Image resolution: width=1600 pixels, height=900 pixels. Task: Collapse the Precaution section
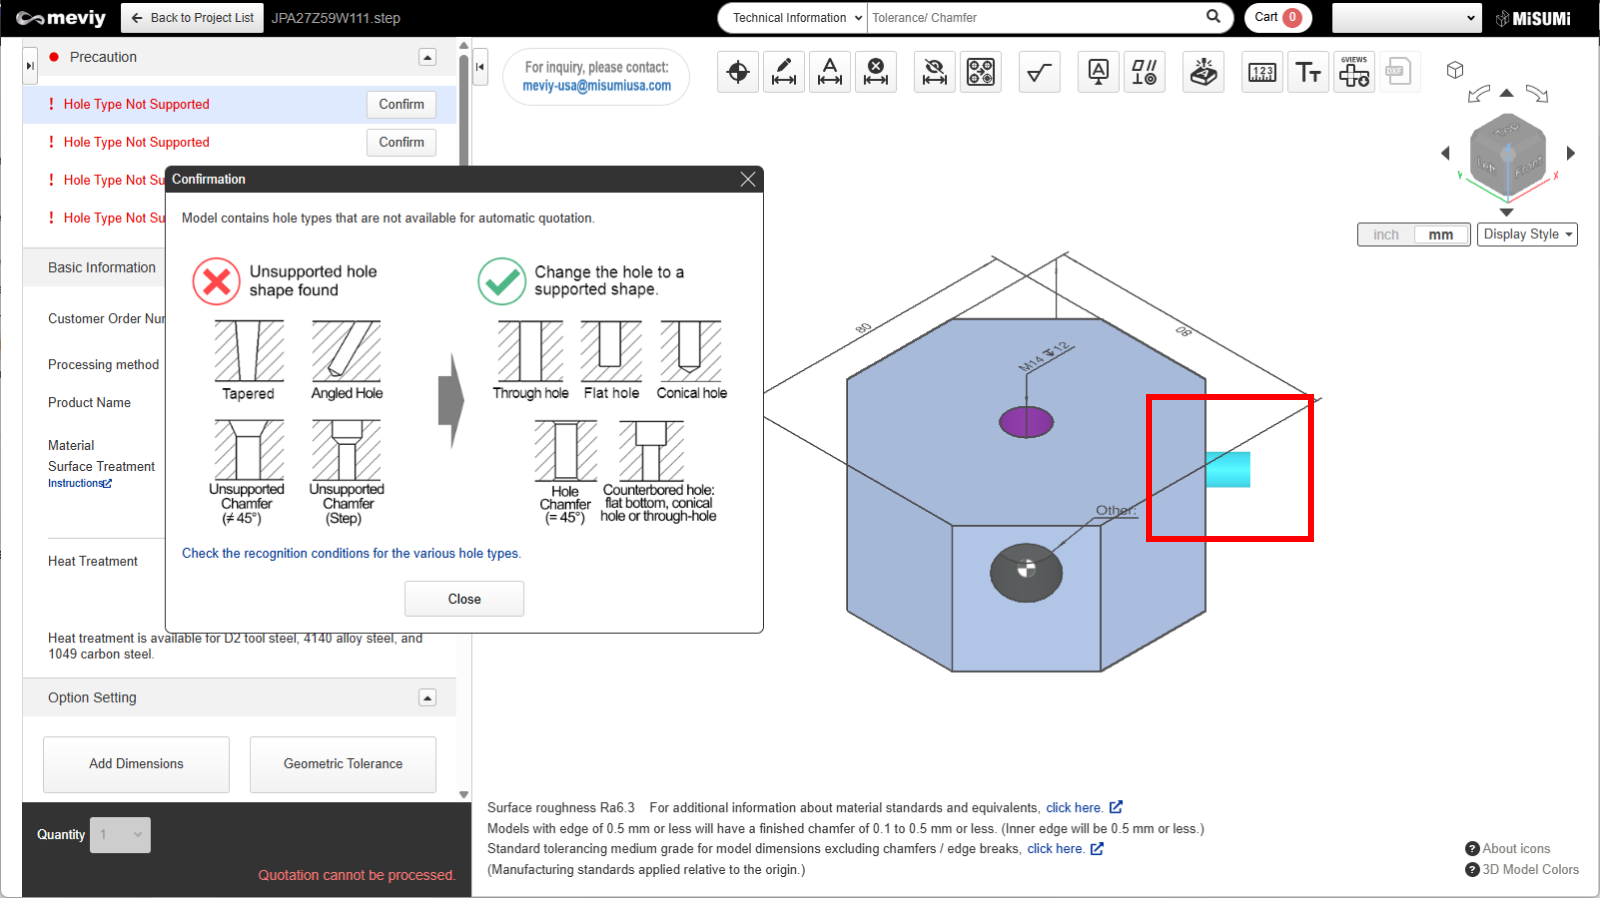click(x=427, y=58)
